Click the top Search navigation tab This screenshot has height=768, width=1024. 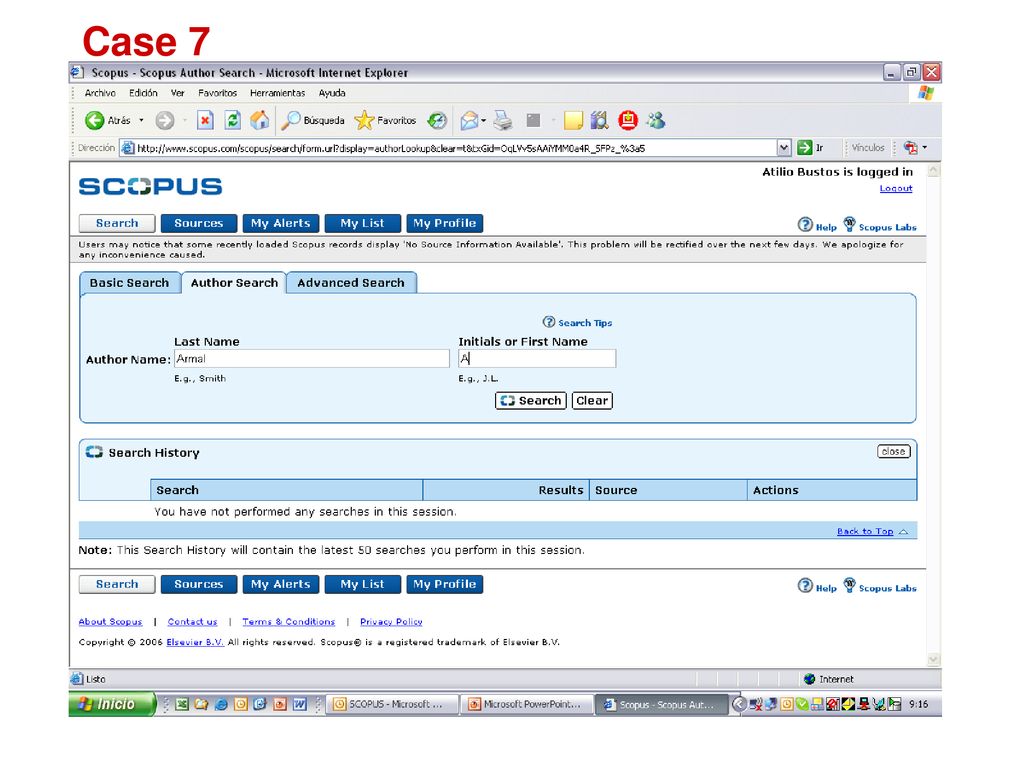tap(117, 223)
